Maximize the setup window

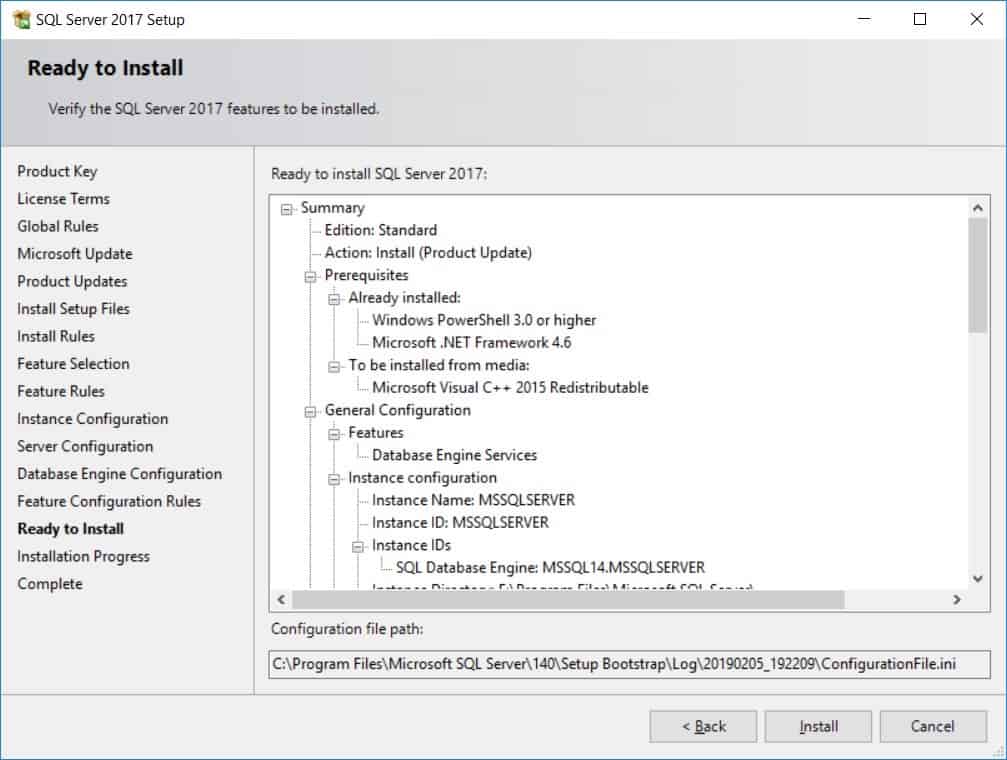tap(920, 19)
